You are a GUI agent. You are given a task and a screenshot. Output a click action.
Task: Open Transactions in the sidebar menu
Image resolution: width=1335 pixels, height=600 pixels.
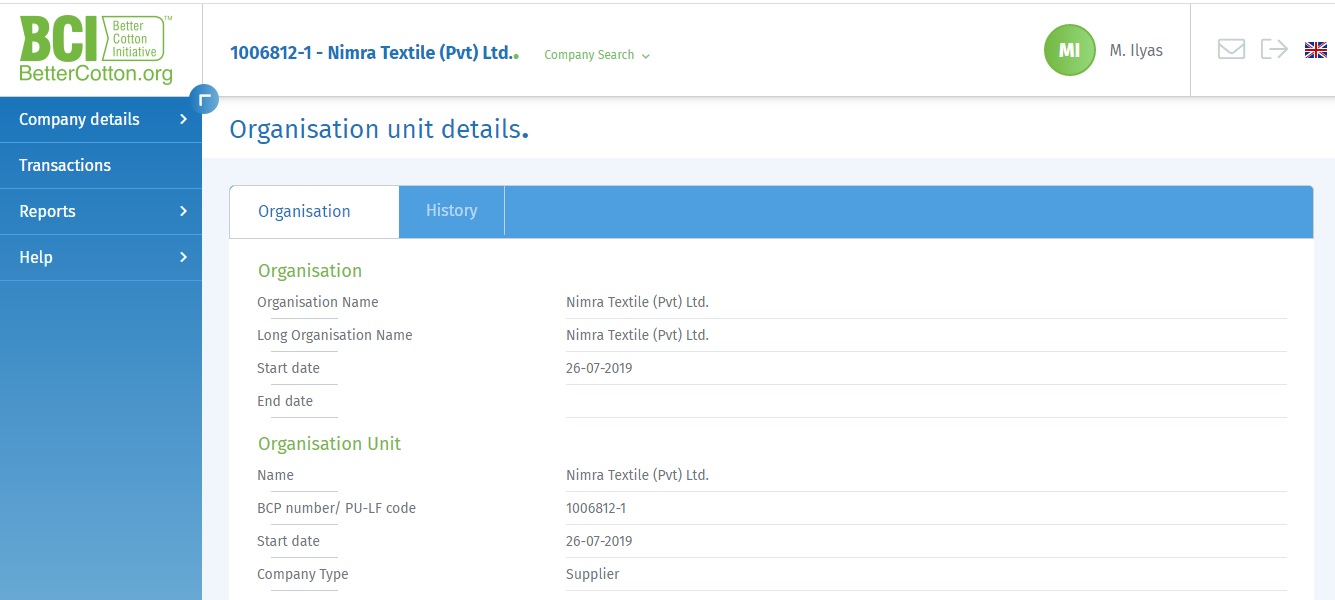pos(65,166)
